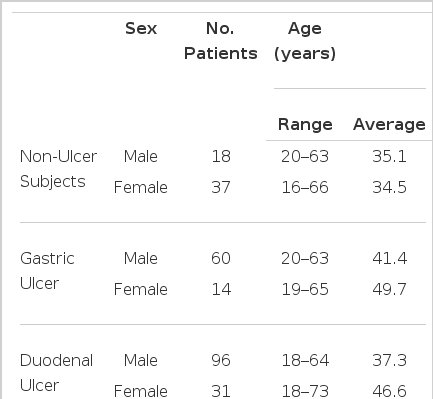The image size is (433, 399).
Task: Click the Sex column header
Action: [141, 28]
